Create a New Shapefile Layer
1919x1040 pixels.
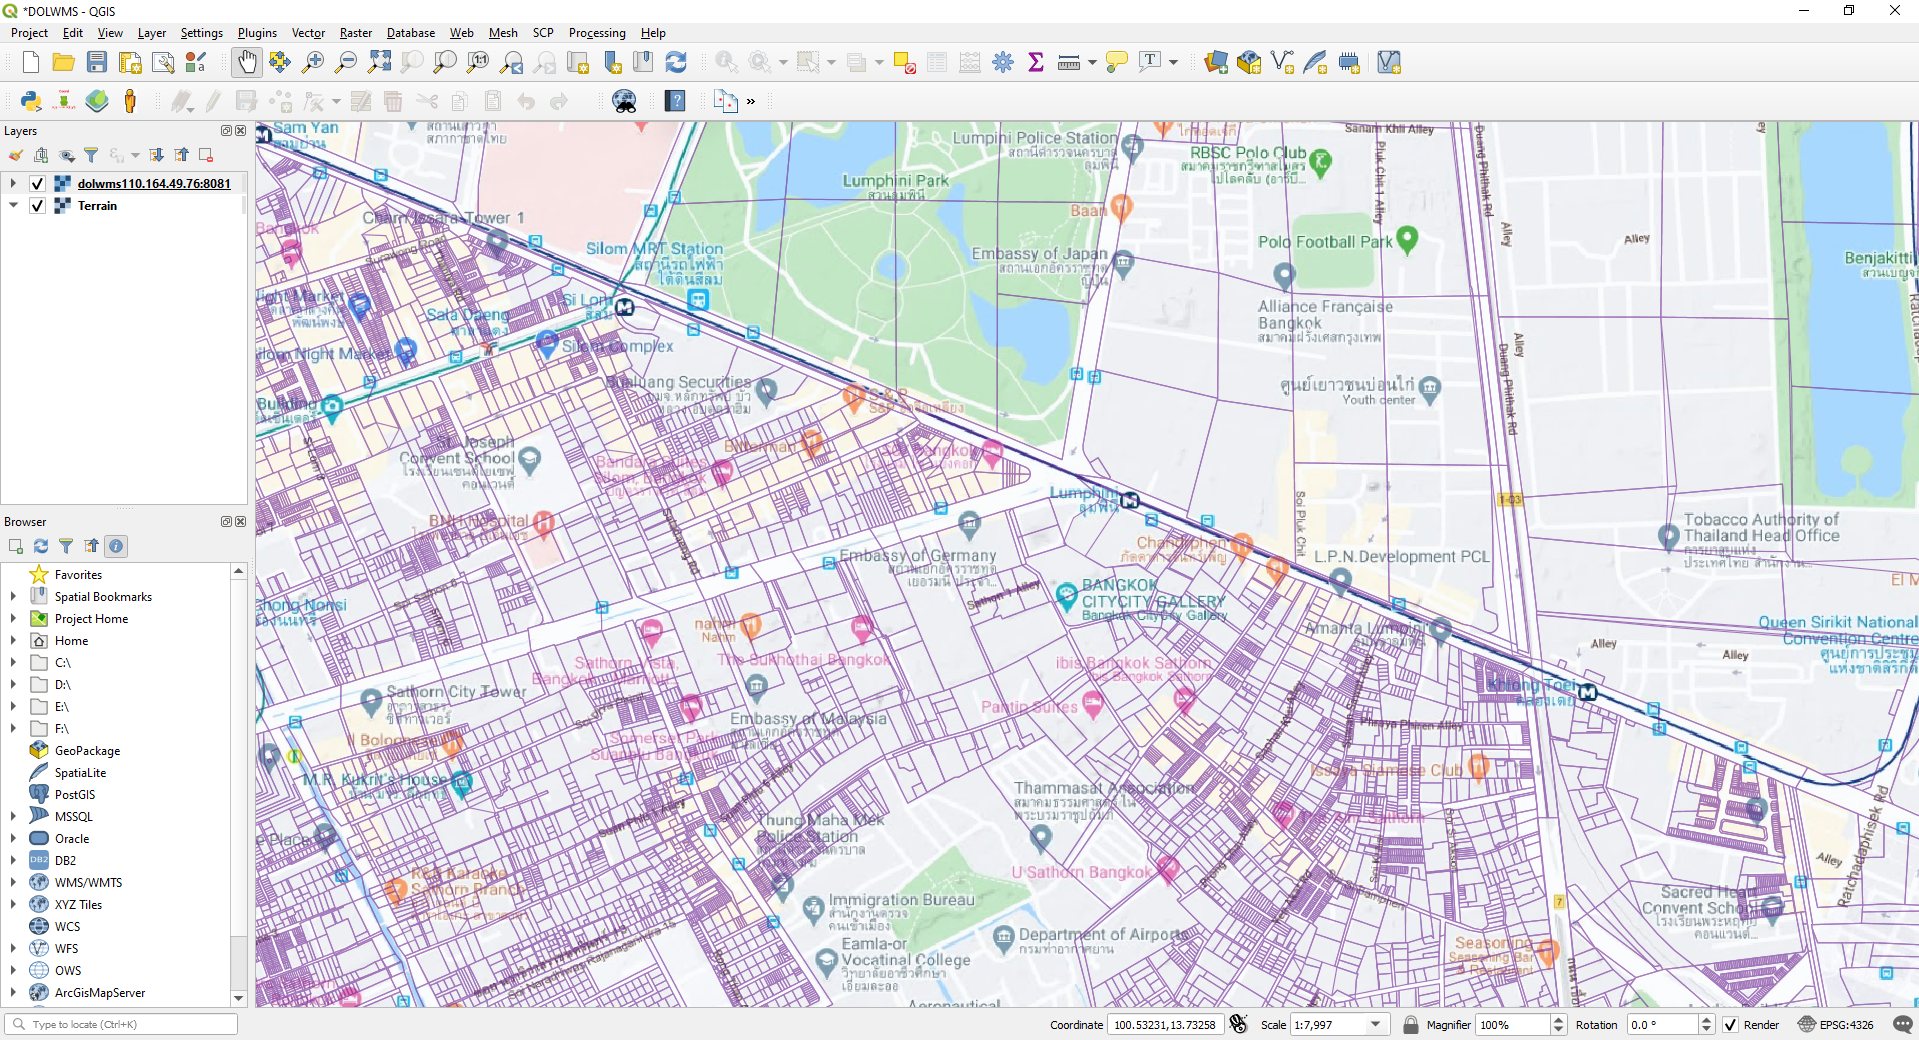(1282, 63)
